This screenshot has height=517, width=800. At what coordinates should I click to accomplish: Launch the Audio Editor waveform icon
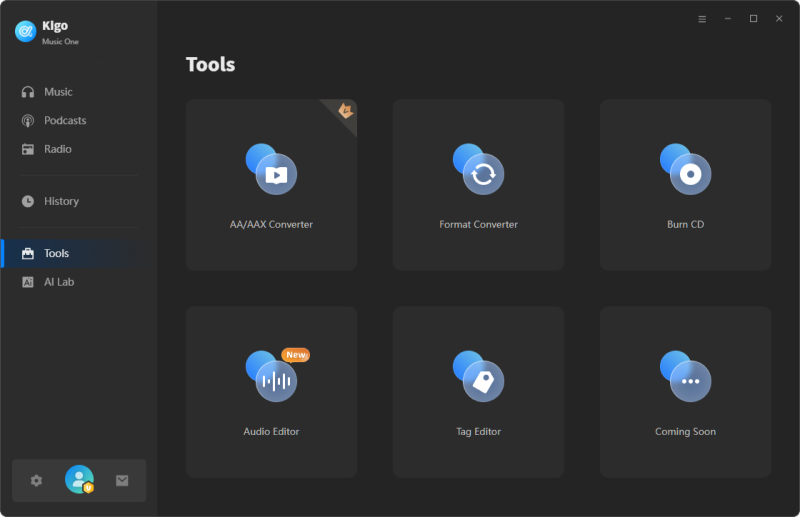tap(271, 376)
